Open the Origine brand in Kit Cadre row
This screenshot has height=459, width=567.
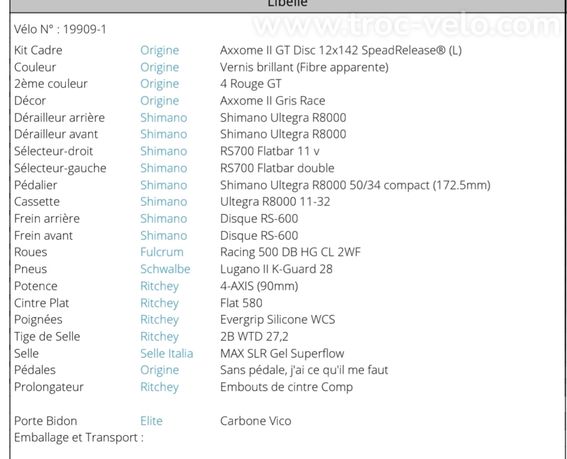point(159,50)
